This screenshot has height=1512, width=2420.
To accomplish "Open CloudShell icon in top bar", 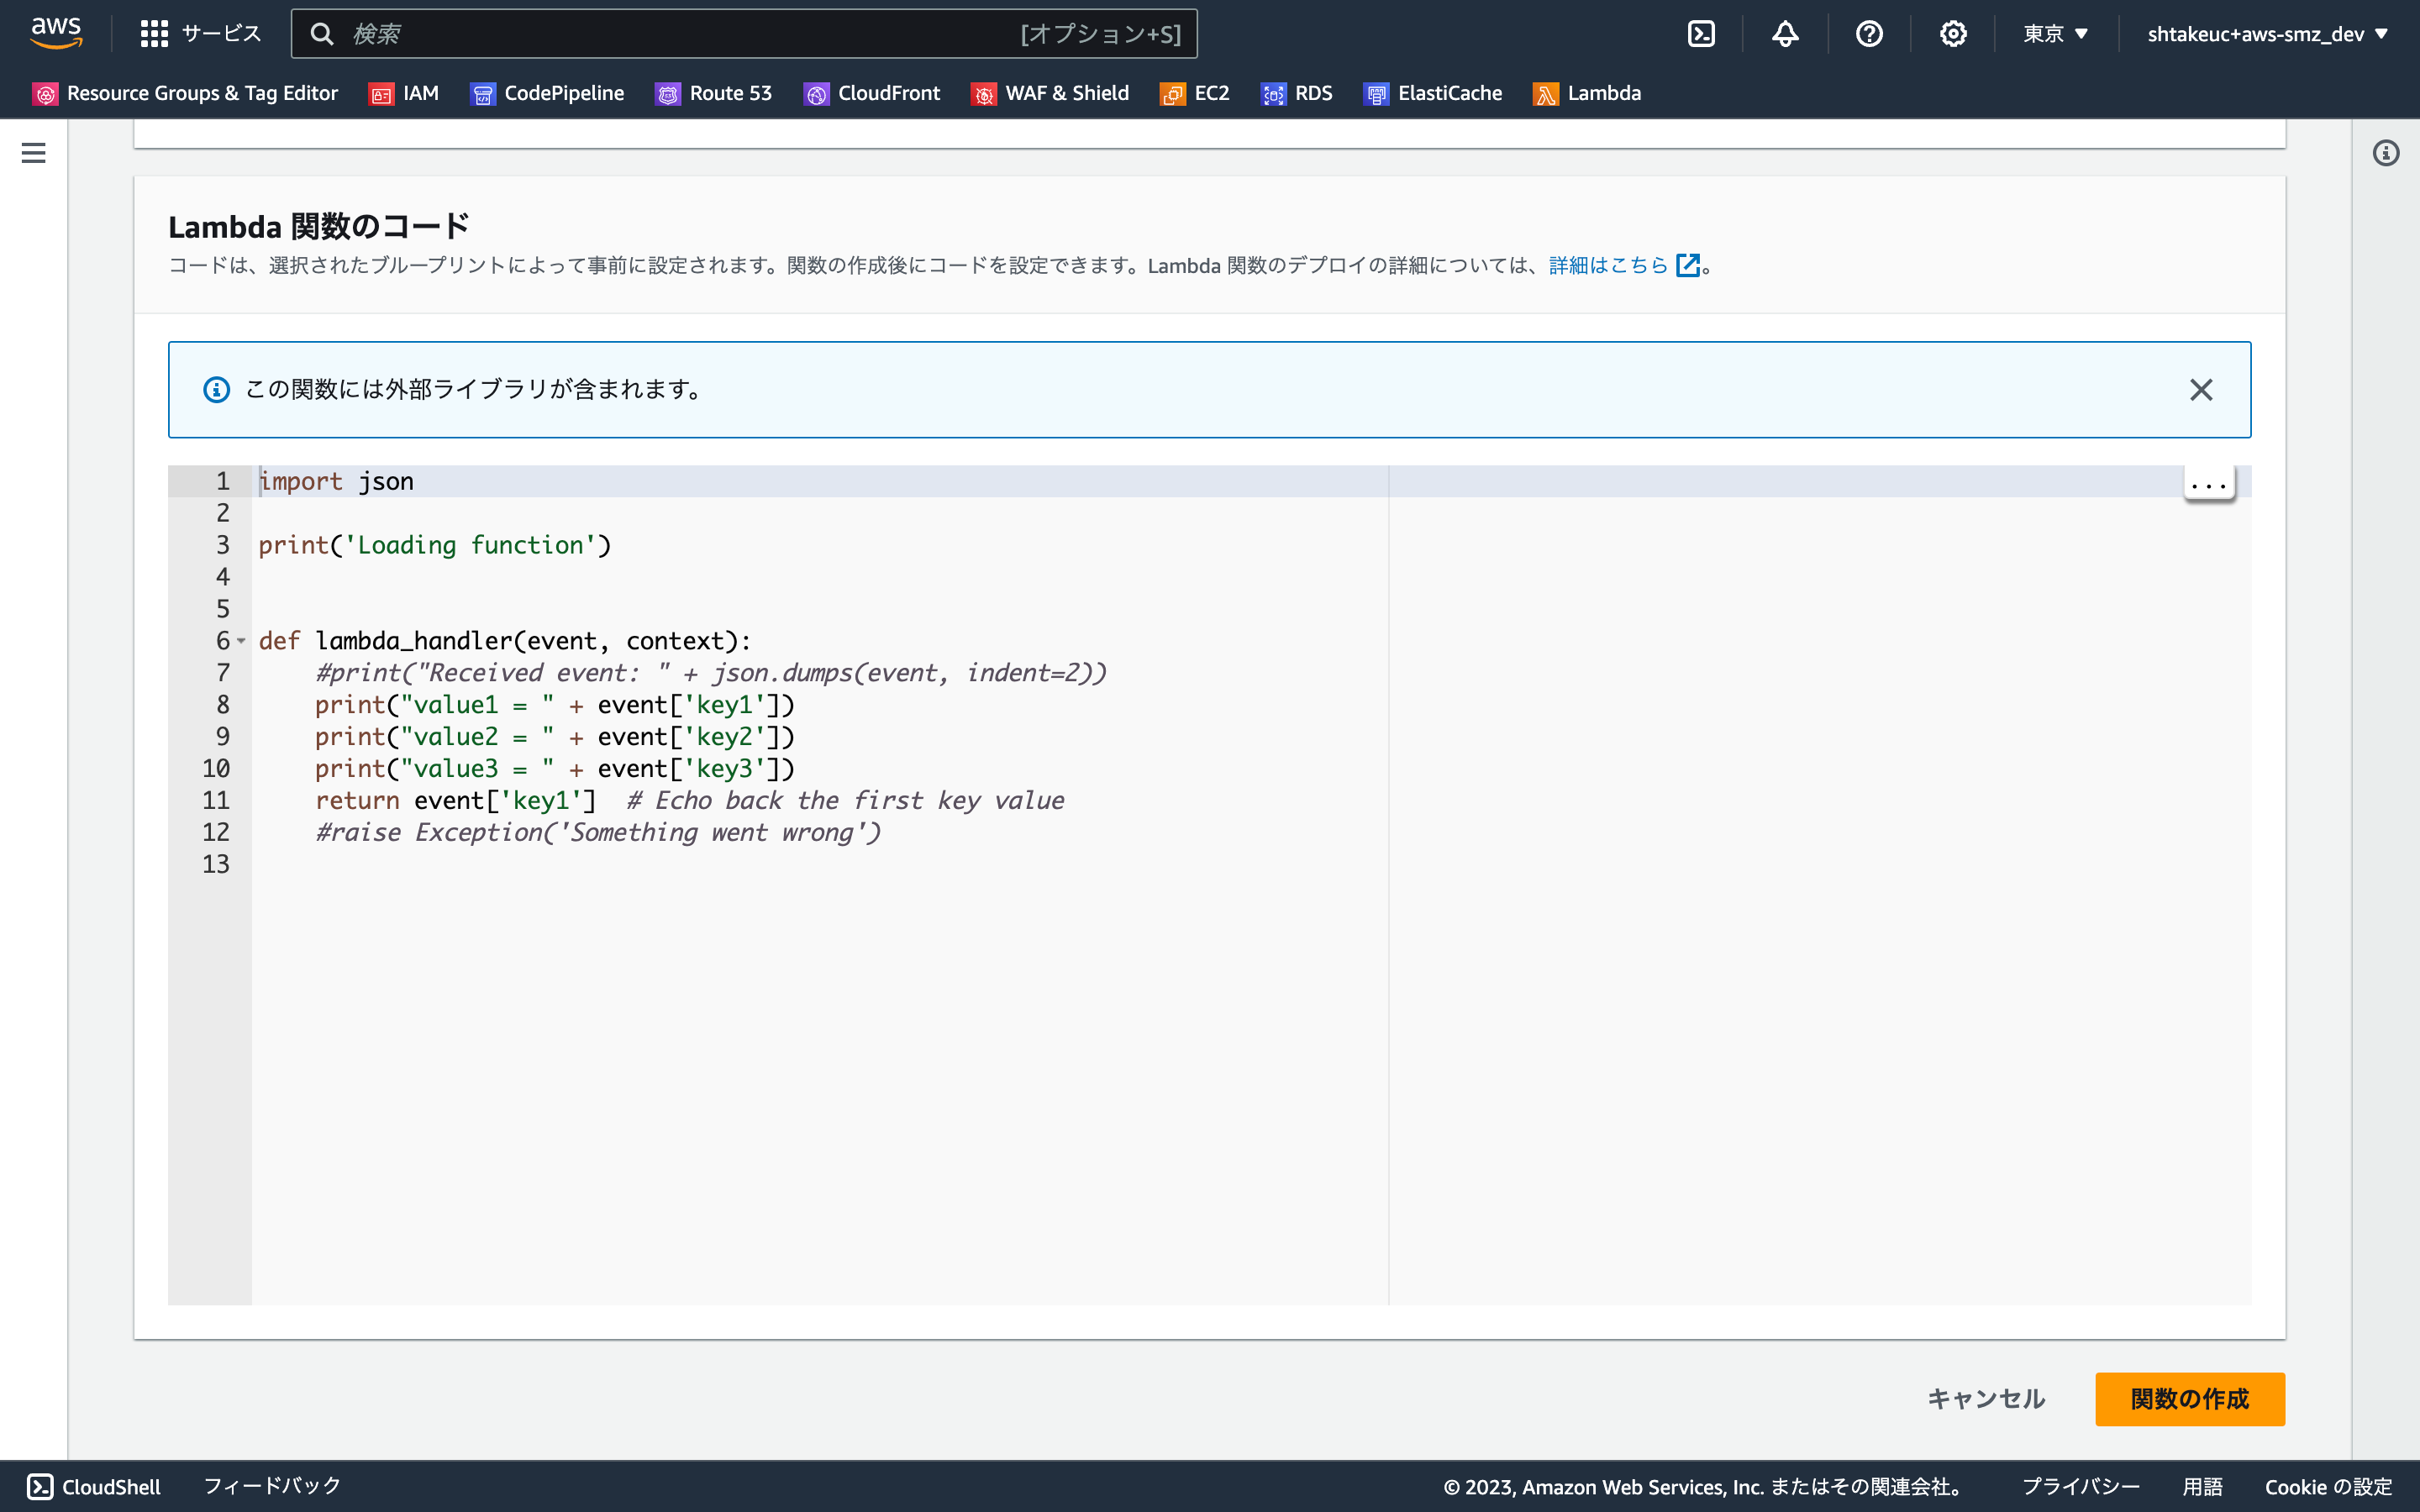I will [x=1701, y=34].
